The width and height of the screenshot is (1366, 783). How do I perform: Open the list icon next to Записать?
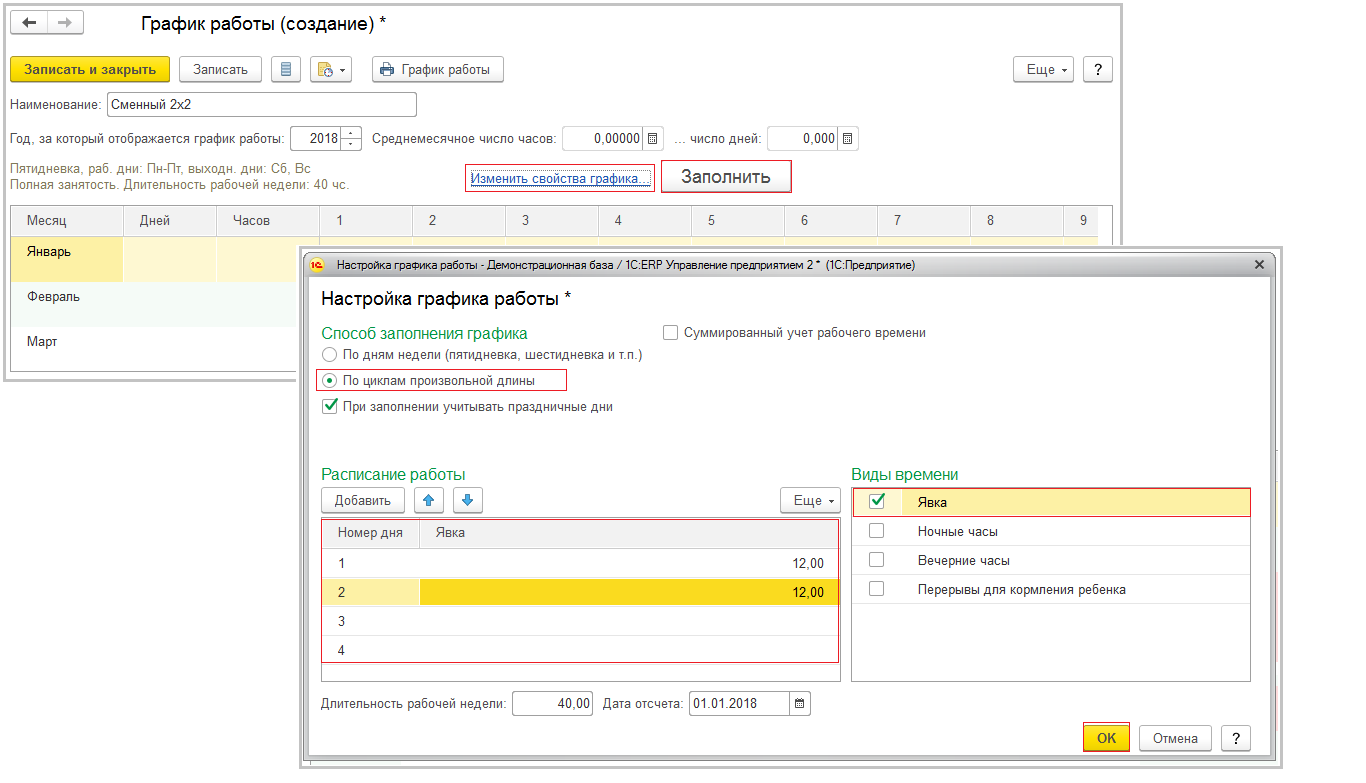[x=286, y=69]
